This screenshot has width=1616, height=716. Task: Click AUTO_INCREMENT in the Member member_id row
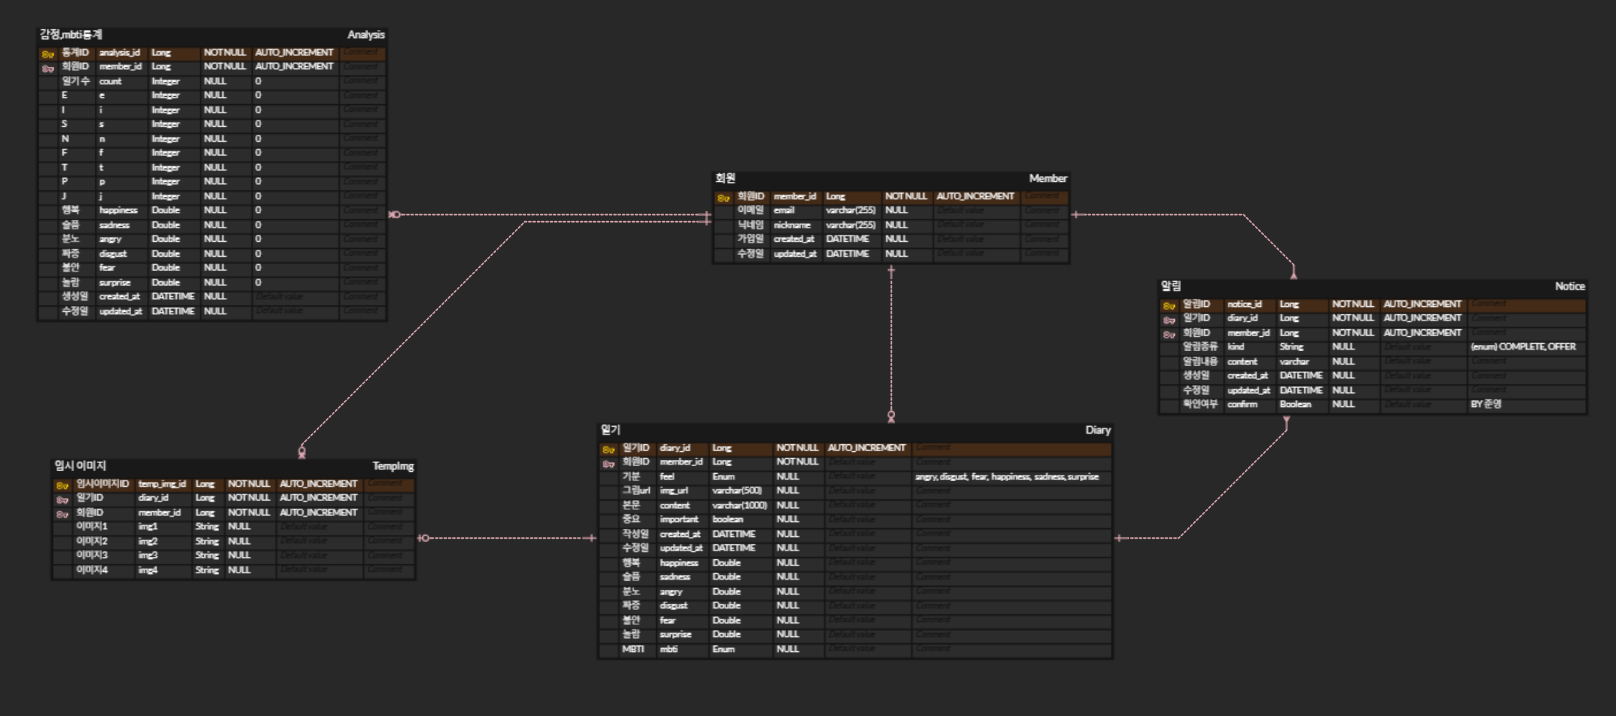[975, 197]
